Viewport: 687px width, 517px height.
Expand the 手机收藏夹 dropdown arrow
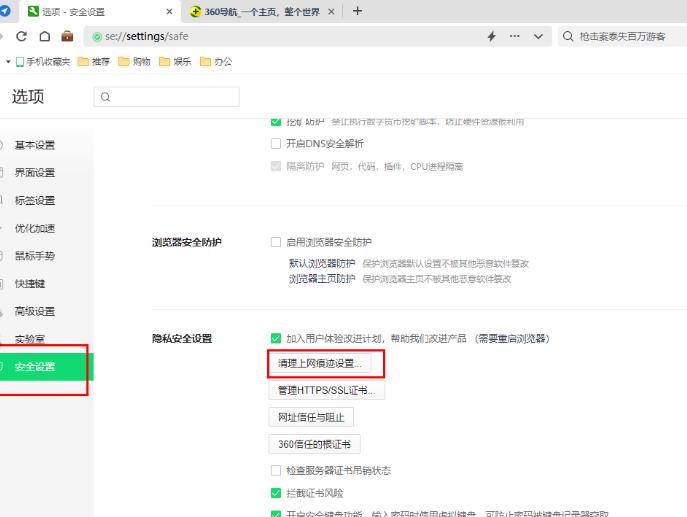[8, 61]
